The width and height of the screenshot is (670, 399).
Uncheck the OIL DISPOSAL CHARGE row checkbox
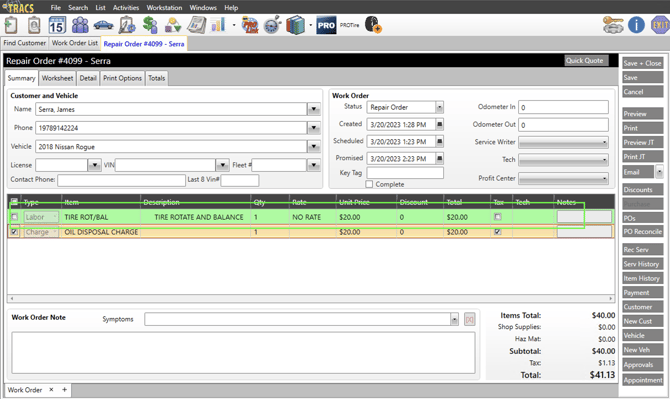click(14, 232)
